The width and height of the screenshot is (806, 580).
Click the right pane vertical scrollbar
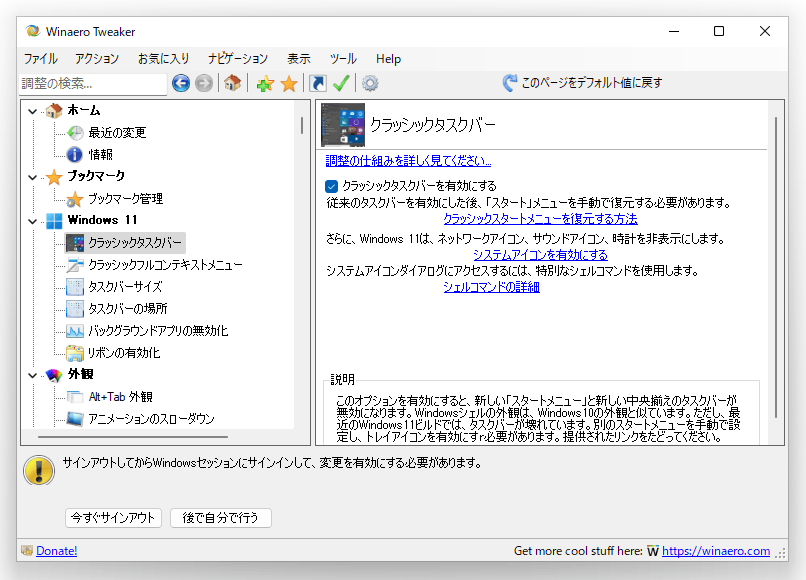tap(776, 267)
